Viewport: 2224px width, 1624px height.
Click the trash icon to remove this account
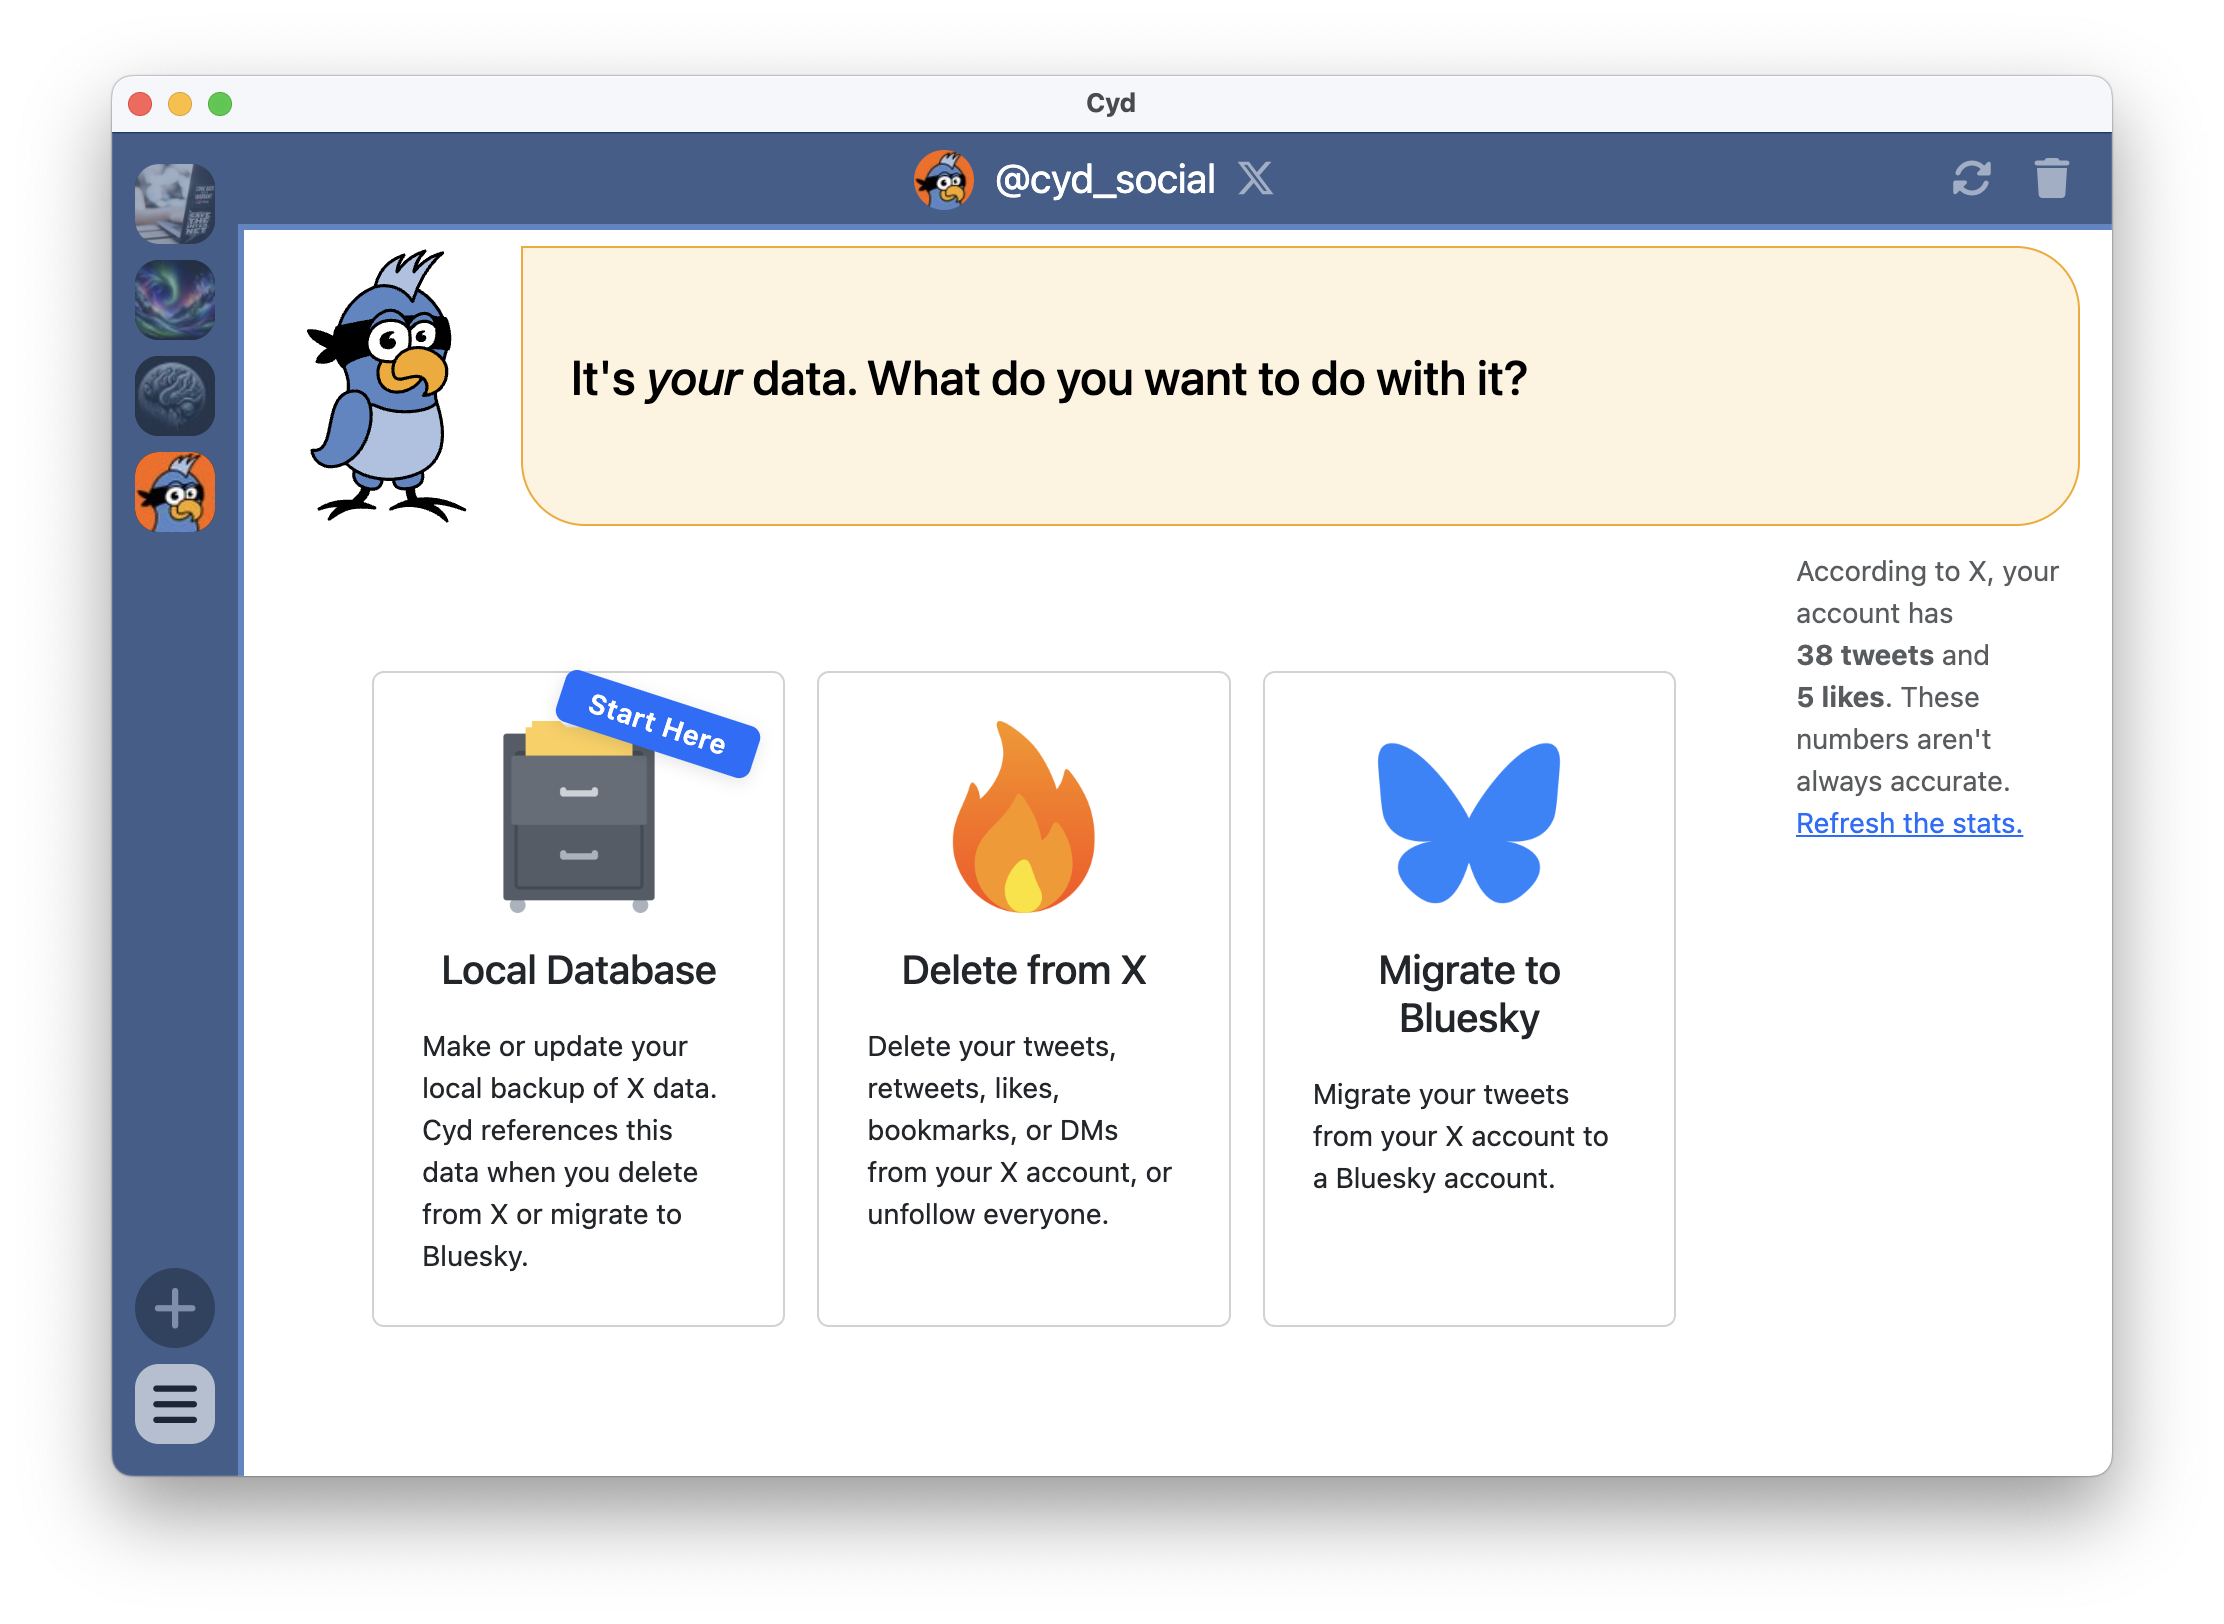[x=2052, y=179]
